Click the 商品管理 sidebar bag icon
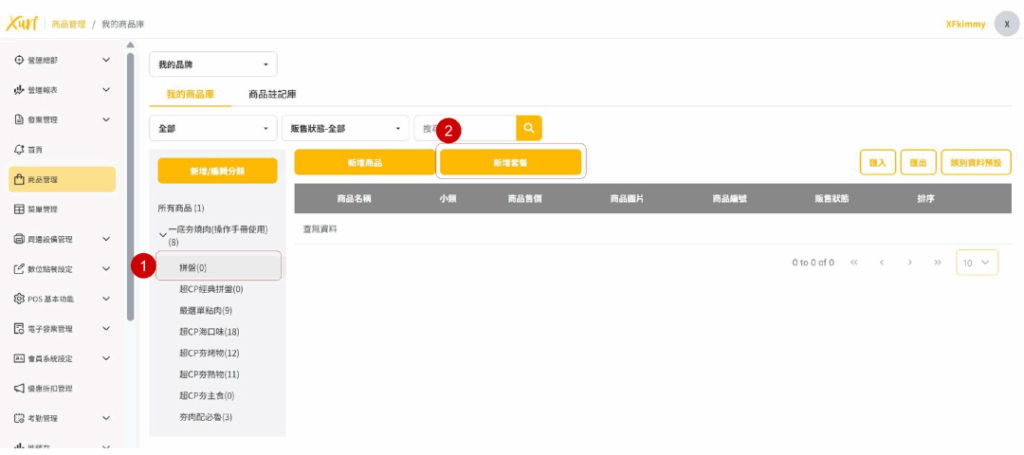This screenshot has width=1024, height=455. (18, 180)
